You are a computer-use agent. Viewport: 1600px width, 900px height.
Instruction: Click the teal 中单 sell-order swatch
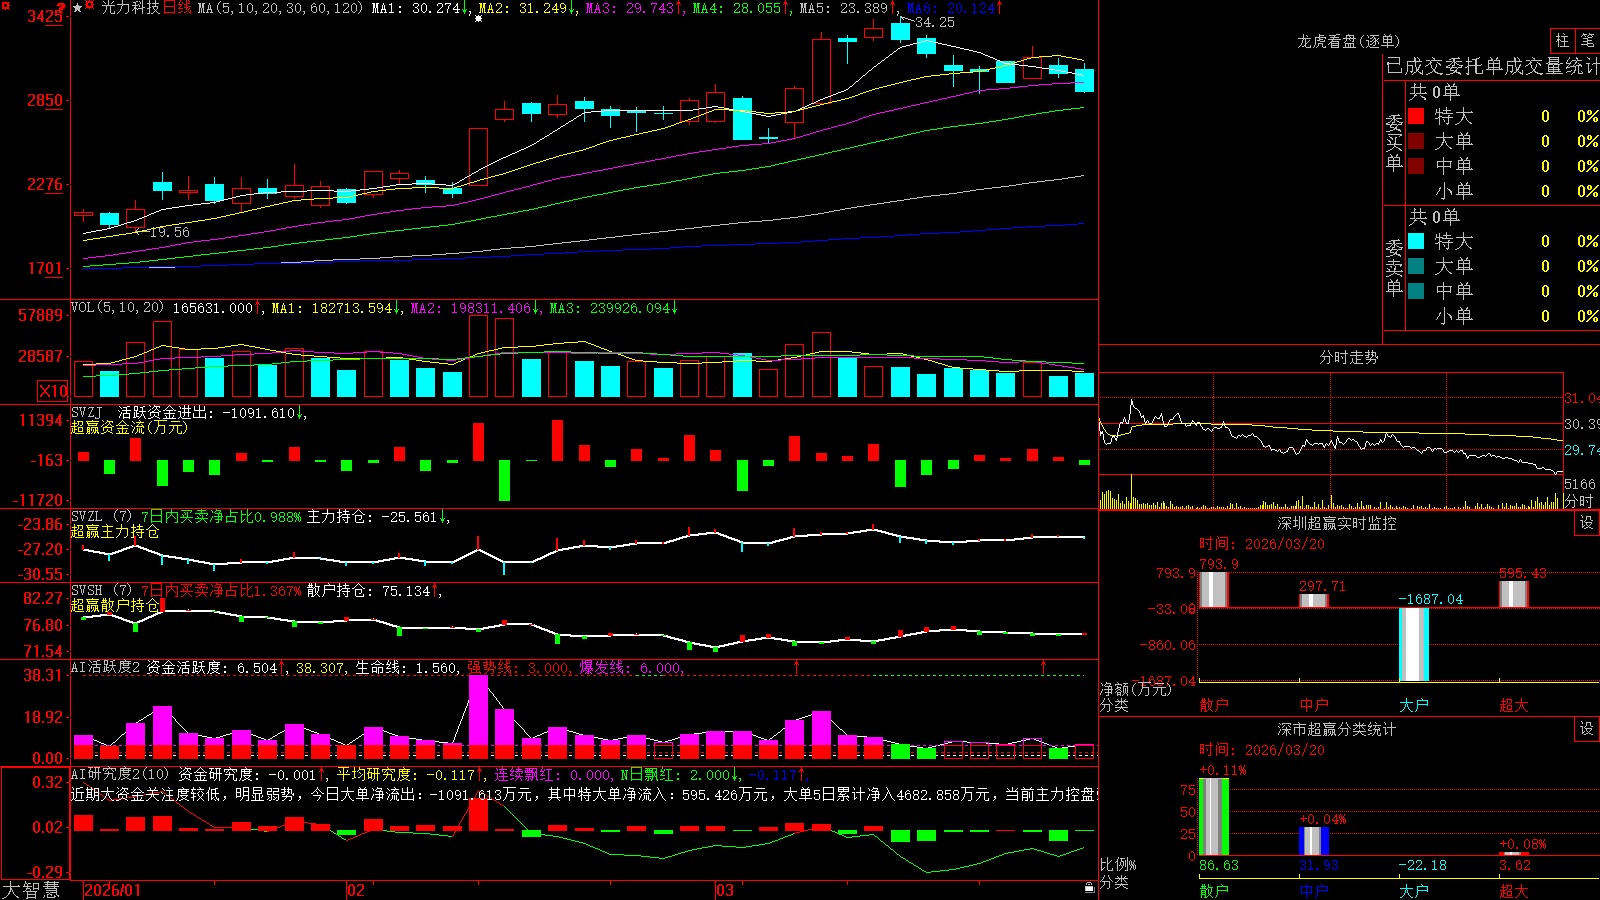click(x=1416, y=291)
